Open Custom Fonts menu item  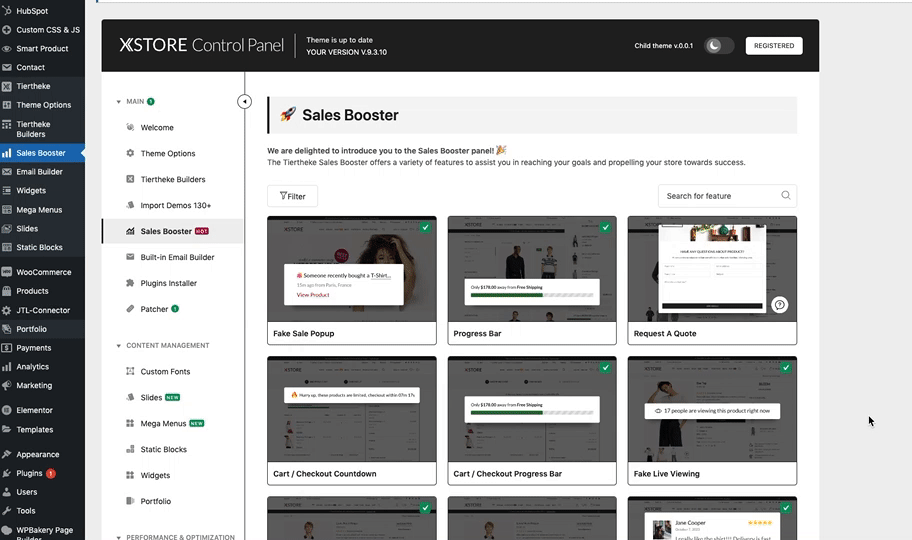165,371
